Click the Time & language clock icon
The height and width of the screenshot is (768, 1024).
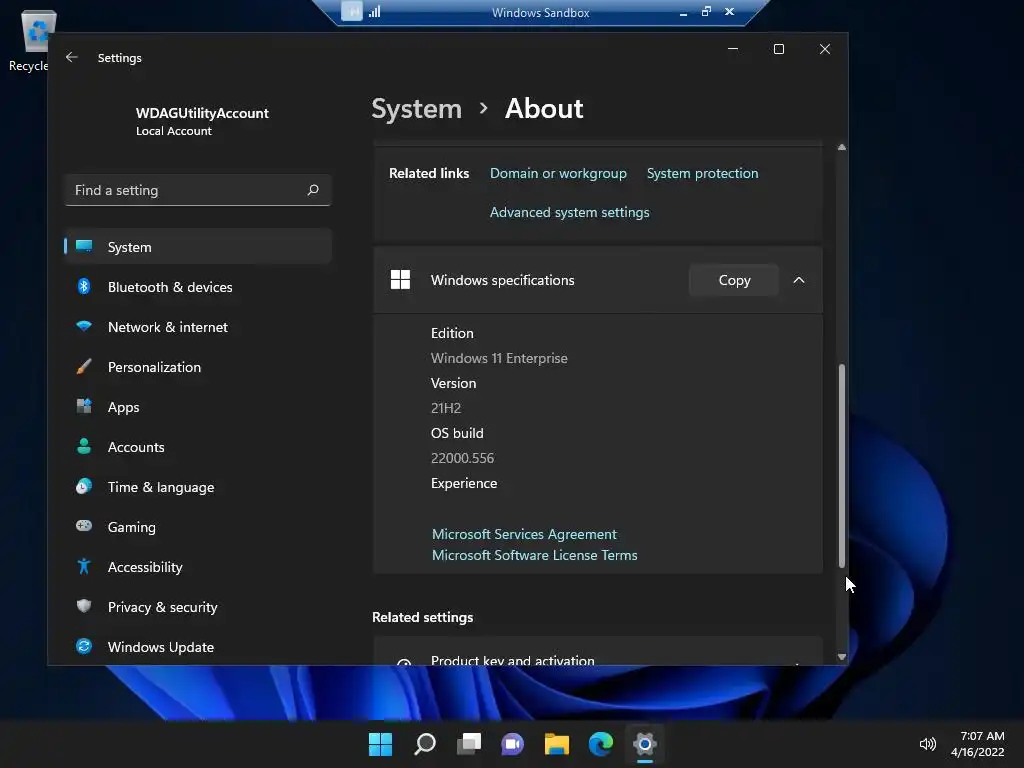(x=84, y=487)
